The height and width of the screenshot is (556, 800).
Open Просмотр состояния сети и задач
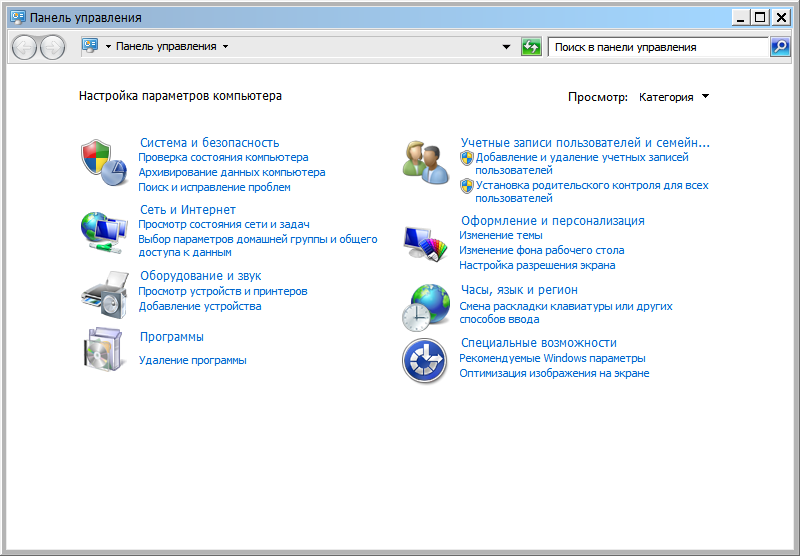[x=224, y=224]
